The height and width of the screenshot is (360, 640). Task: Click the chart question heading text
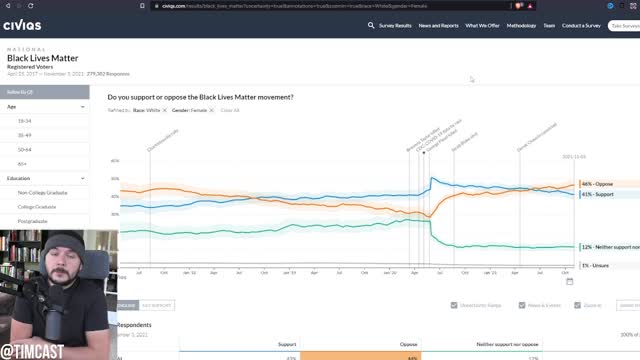click(200, 97)
